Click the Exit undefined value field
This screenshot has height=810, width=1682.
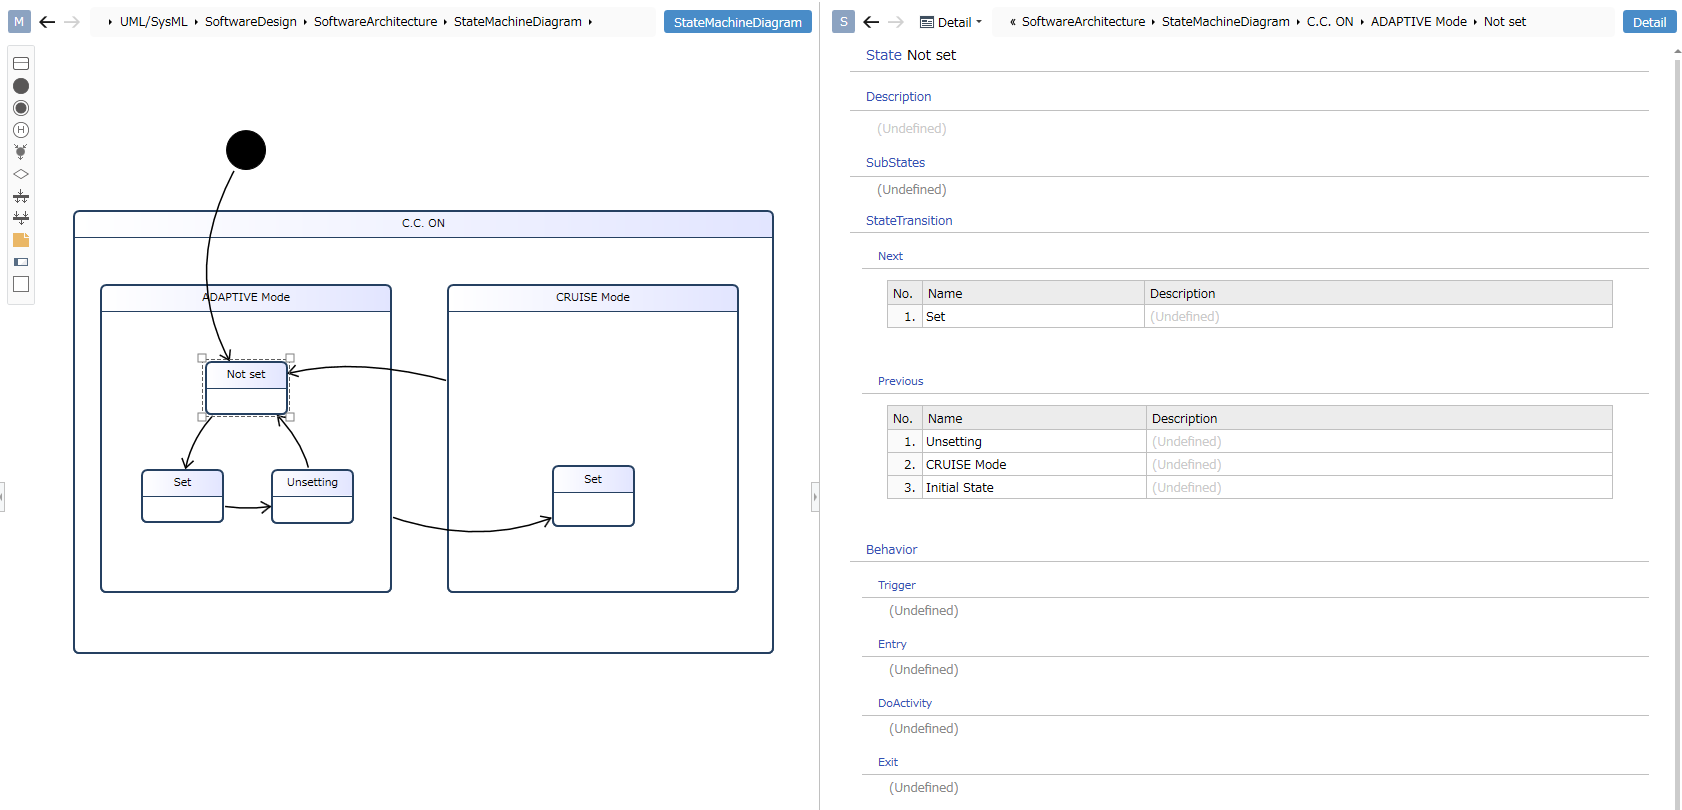click(x=924, y=788)
